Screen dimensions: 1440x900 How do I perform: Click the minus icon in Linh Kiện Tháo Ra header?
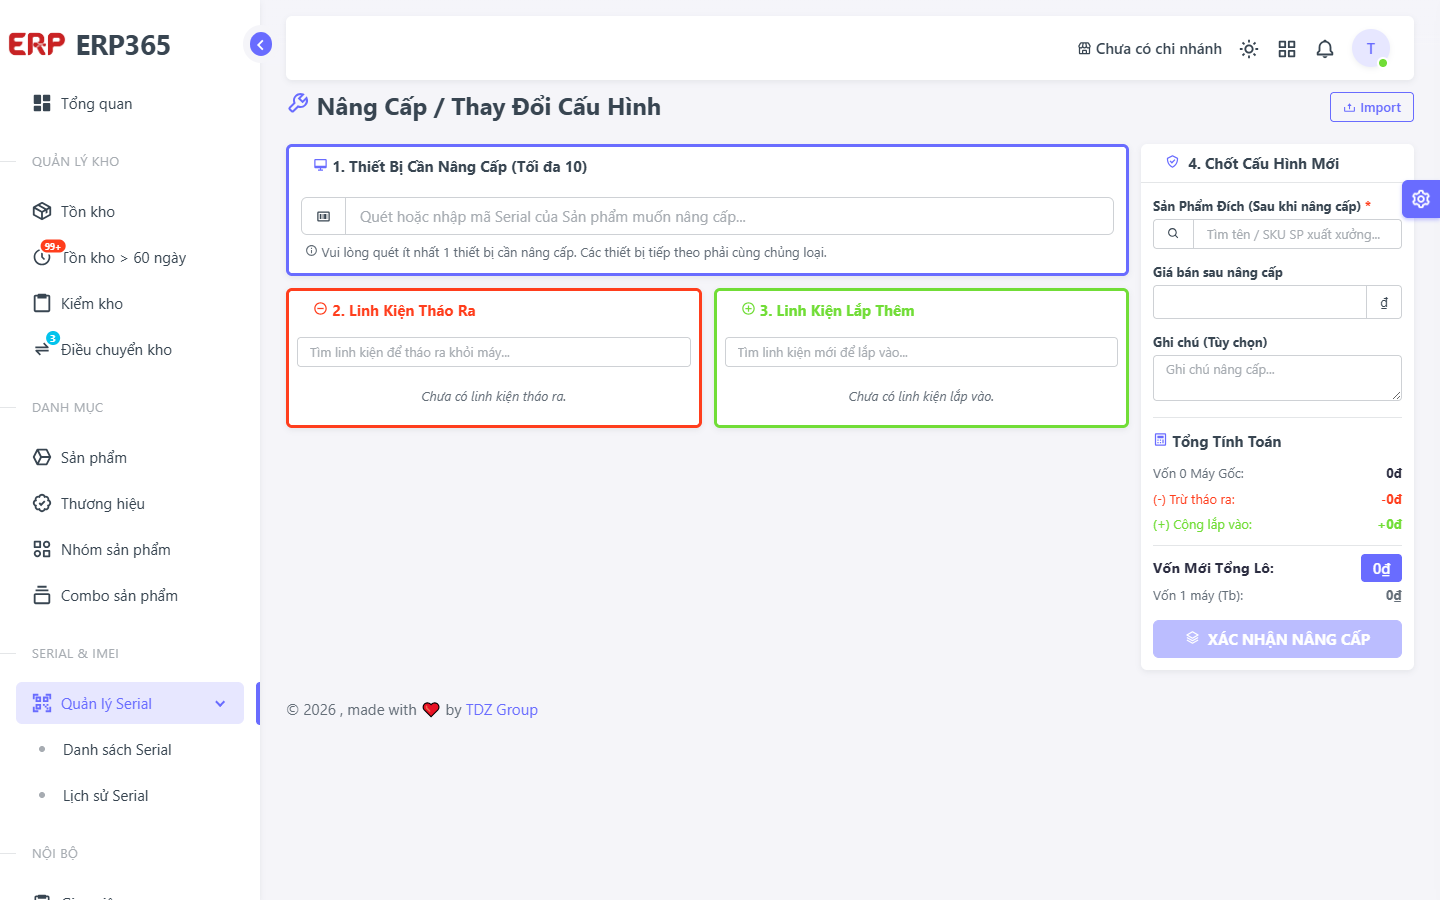(x=320, y=309)
